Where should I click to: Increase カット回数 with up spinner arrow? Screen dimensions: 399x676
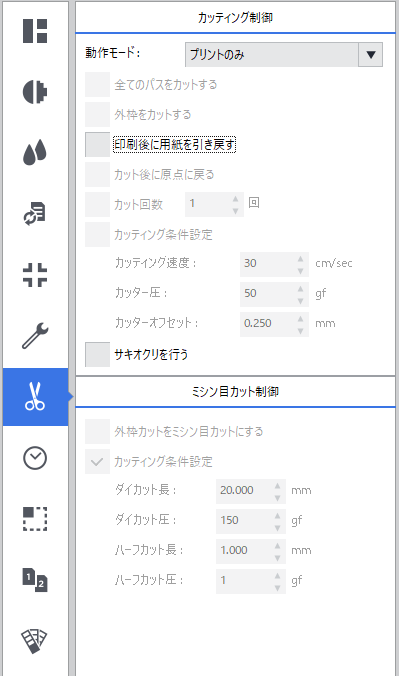[x=236, y=199]
